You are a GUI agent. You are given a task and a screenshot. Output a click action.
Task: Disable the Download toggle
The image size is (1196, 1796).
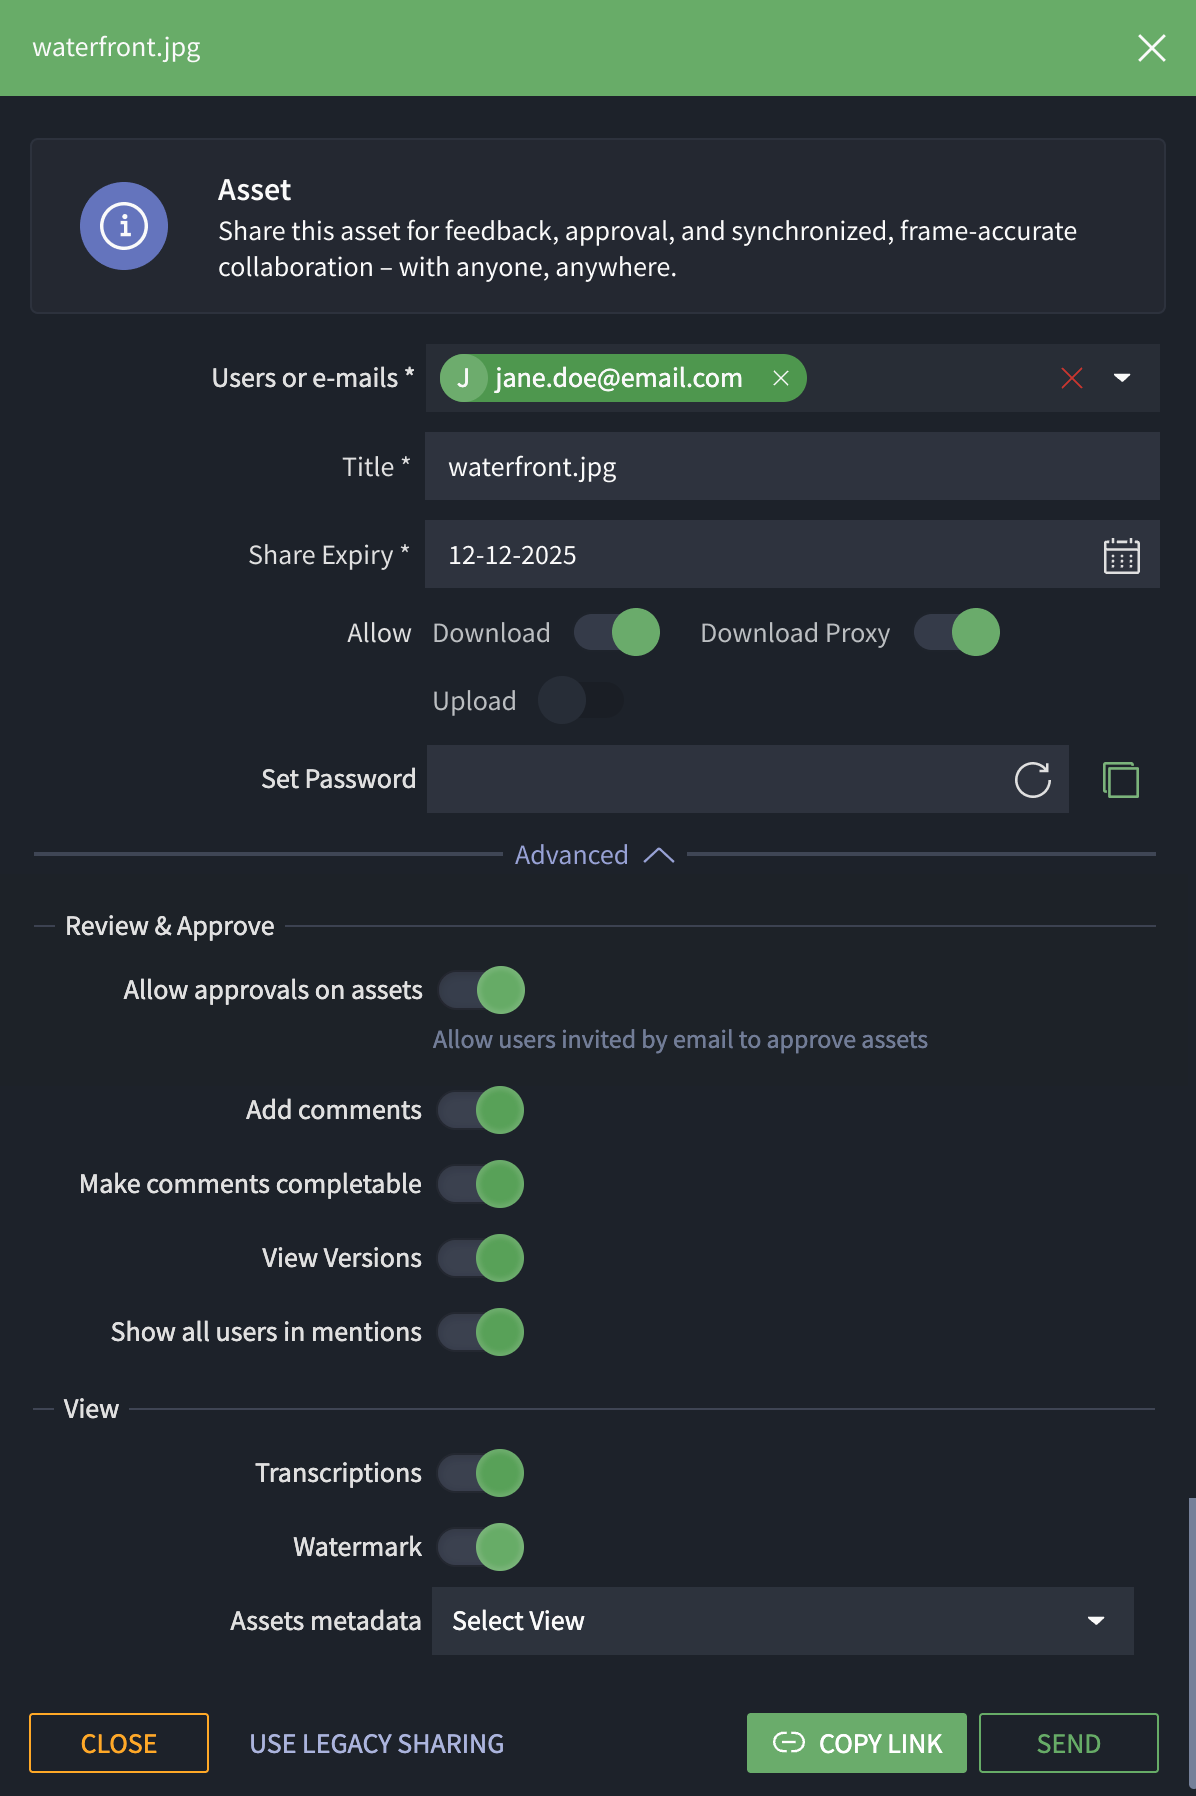point(617,633)
